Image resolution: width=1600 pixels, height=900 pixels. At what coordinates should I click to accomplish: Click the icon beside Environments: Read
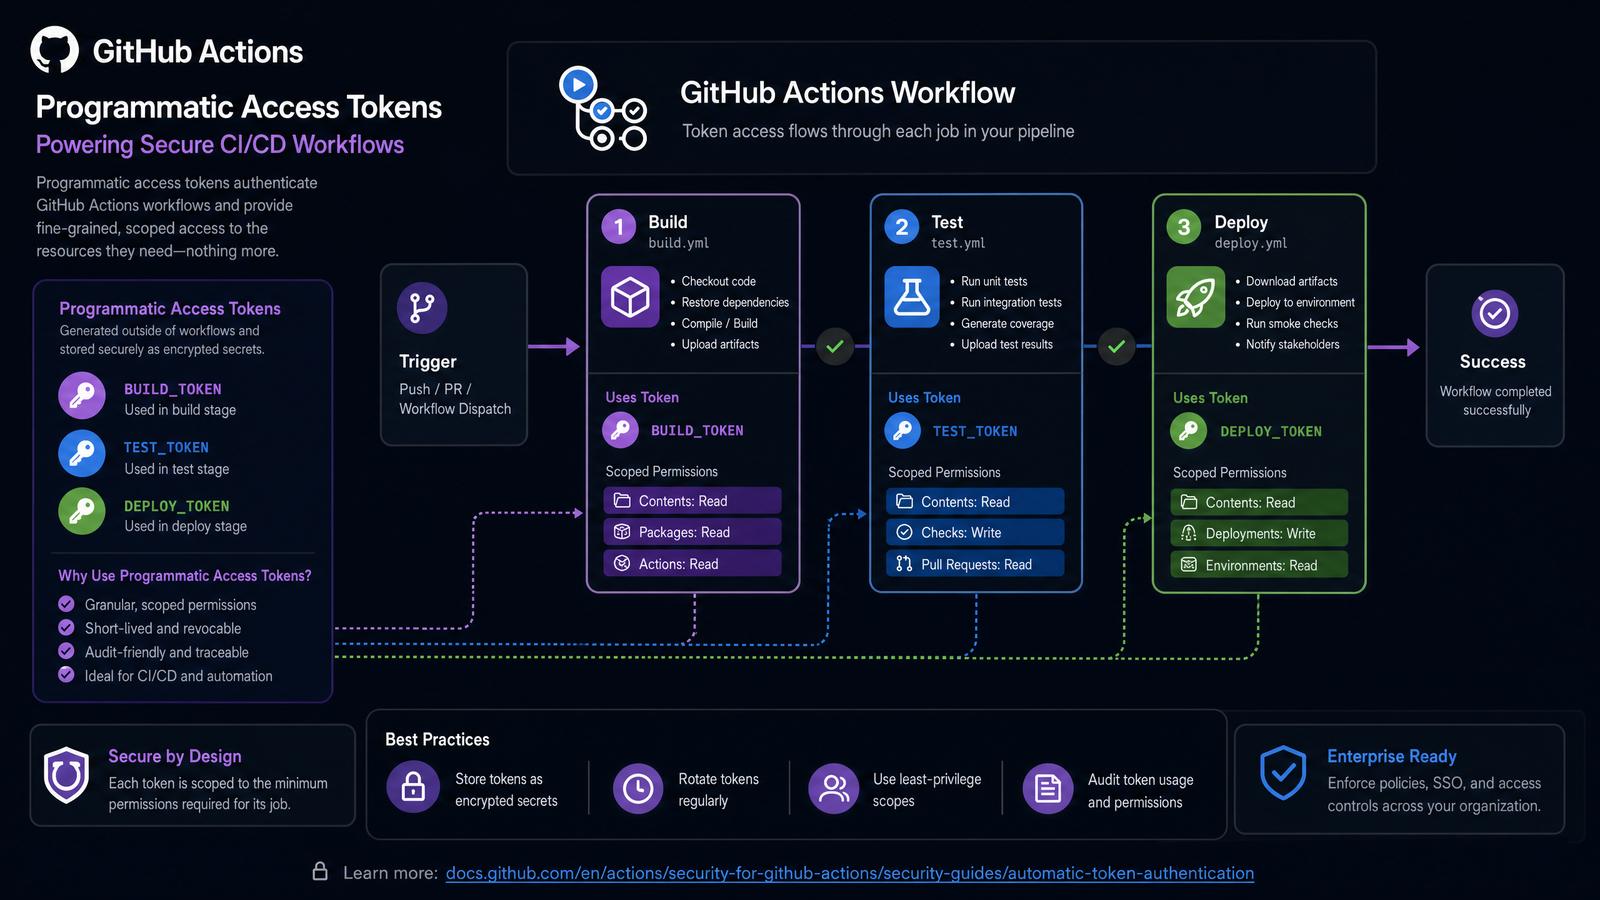(x=1189, y=565)
